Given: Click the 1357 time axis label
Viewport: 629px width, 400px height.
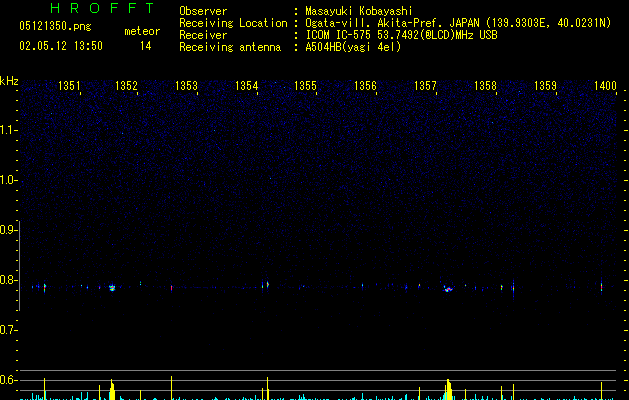Looking at the screenshot, I should 425,86.
